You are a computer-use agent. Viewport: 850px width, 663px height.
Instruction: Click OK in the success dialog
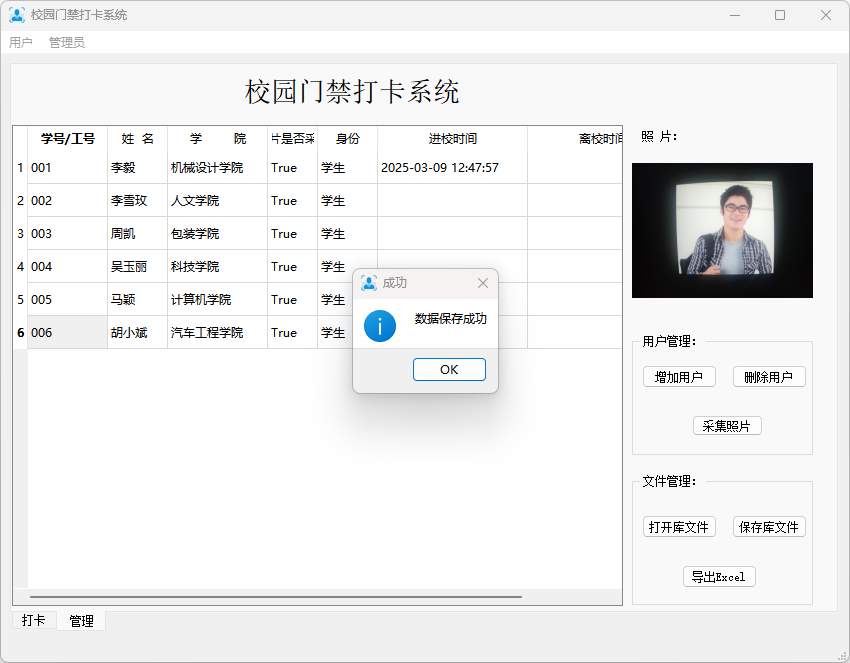point(449,370)
